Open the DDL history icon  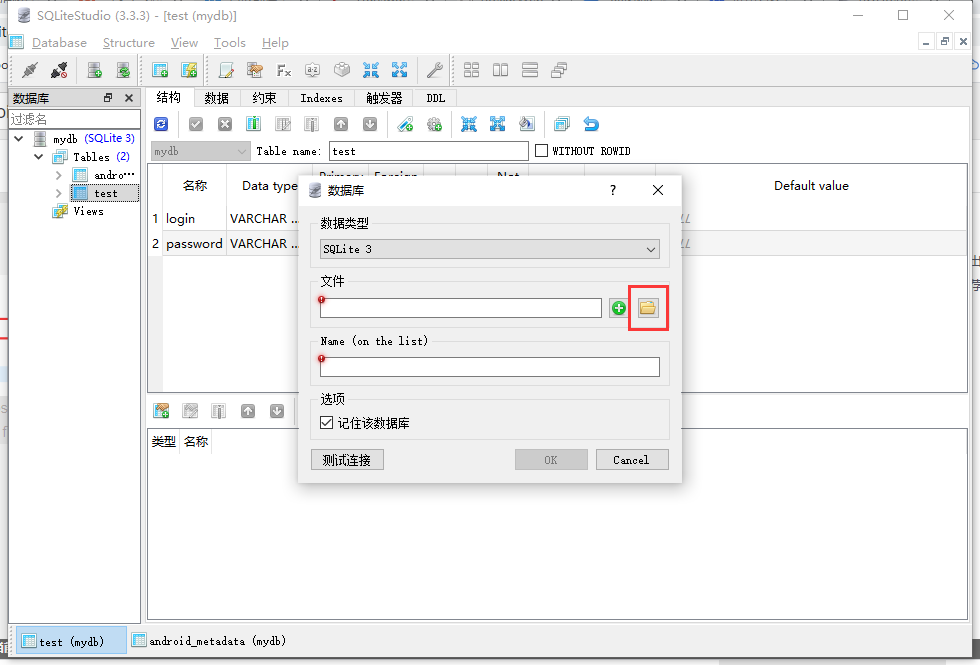pyautogui.click(x=254, y=70)
